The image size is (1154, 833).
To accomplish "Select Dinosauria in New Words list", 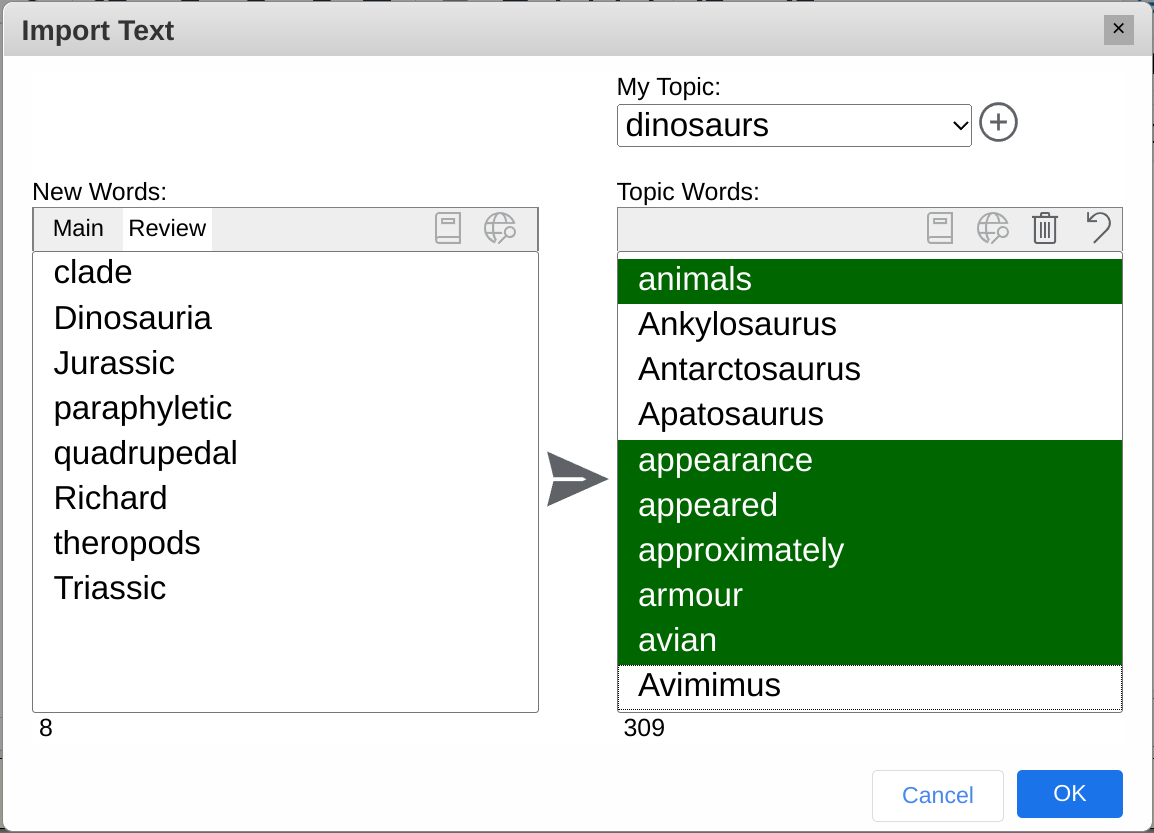I will point(286,319).
